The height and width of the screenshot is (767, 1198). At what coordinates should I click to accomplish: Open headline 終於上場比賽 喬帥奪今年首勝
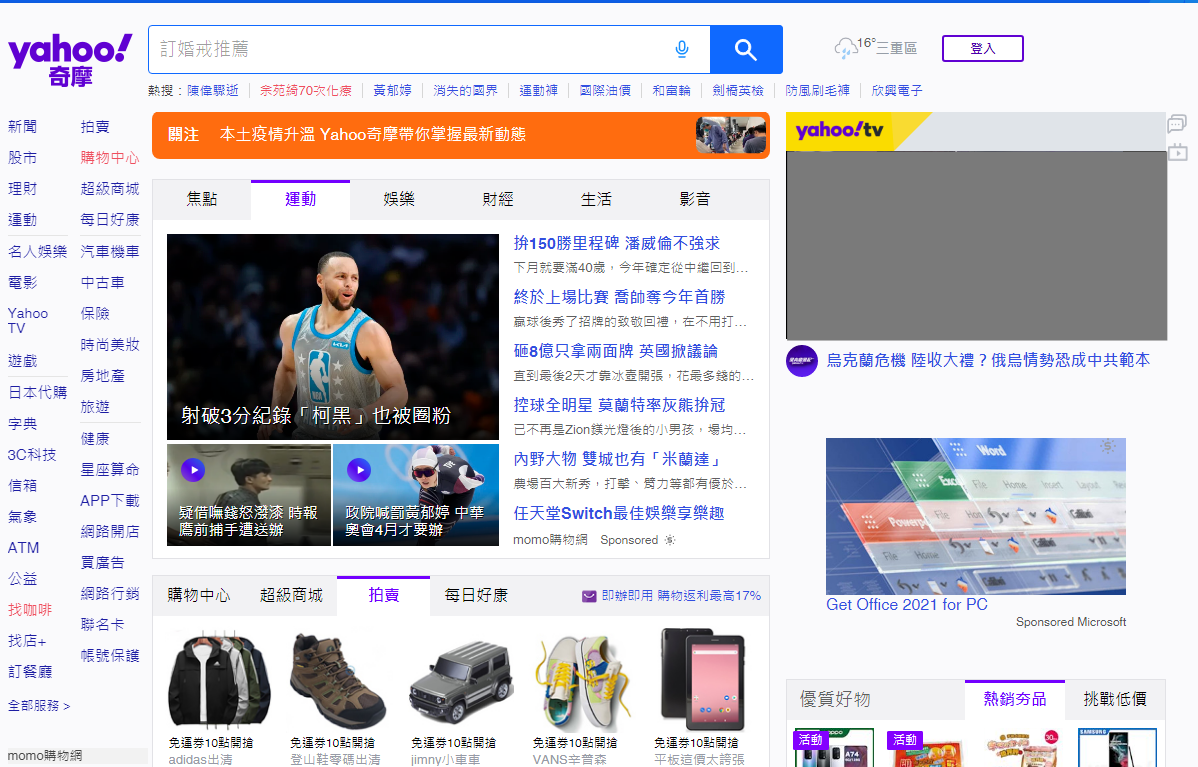619,297
